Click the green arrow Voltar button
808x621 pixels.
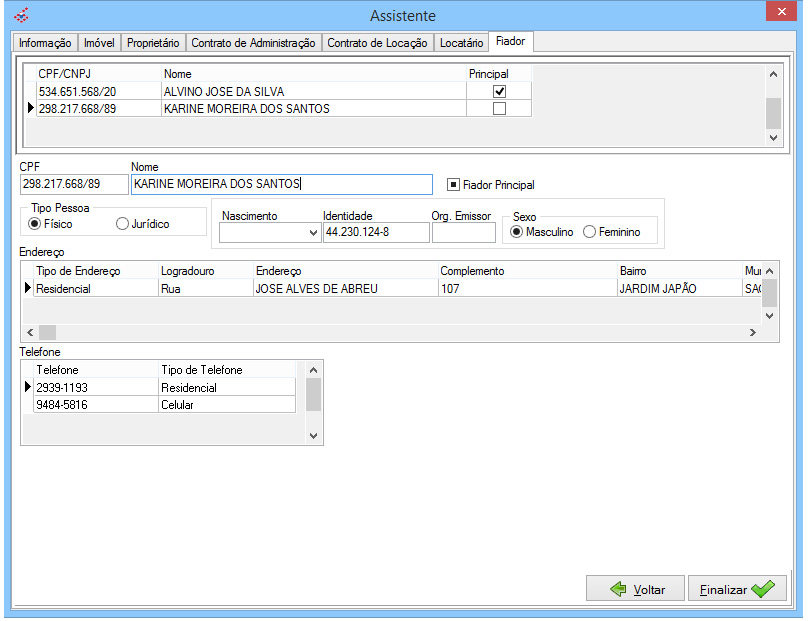[636, 589]
